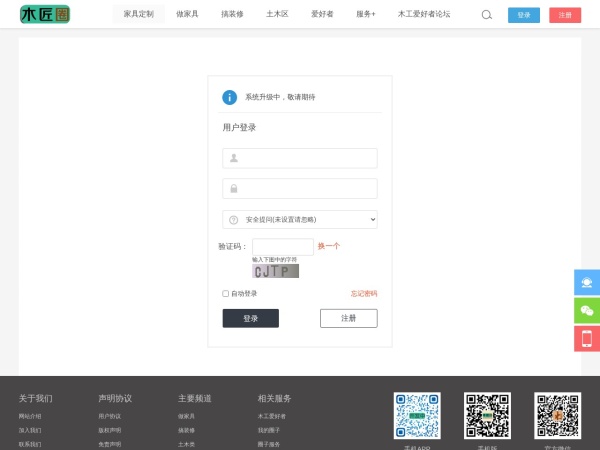The image size is (600, 450).
Task: Open the 服务+ nav item
Action: pyautogui.click(x=365, y=14)
